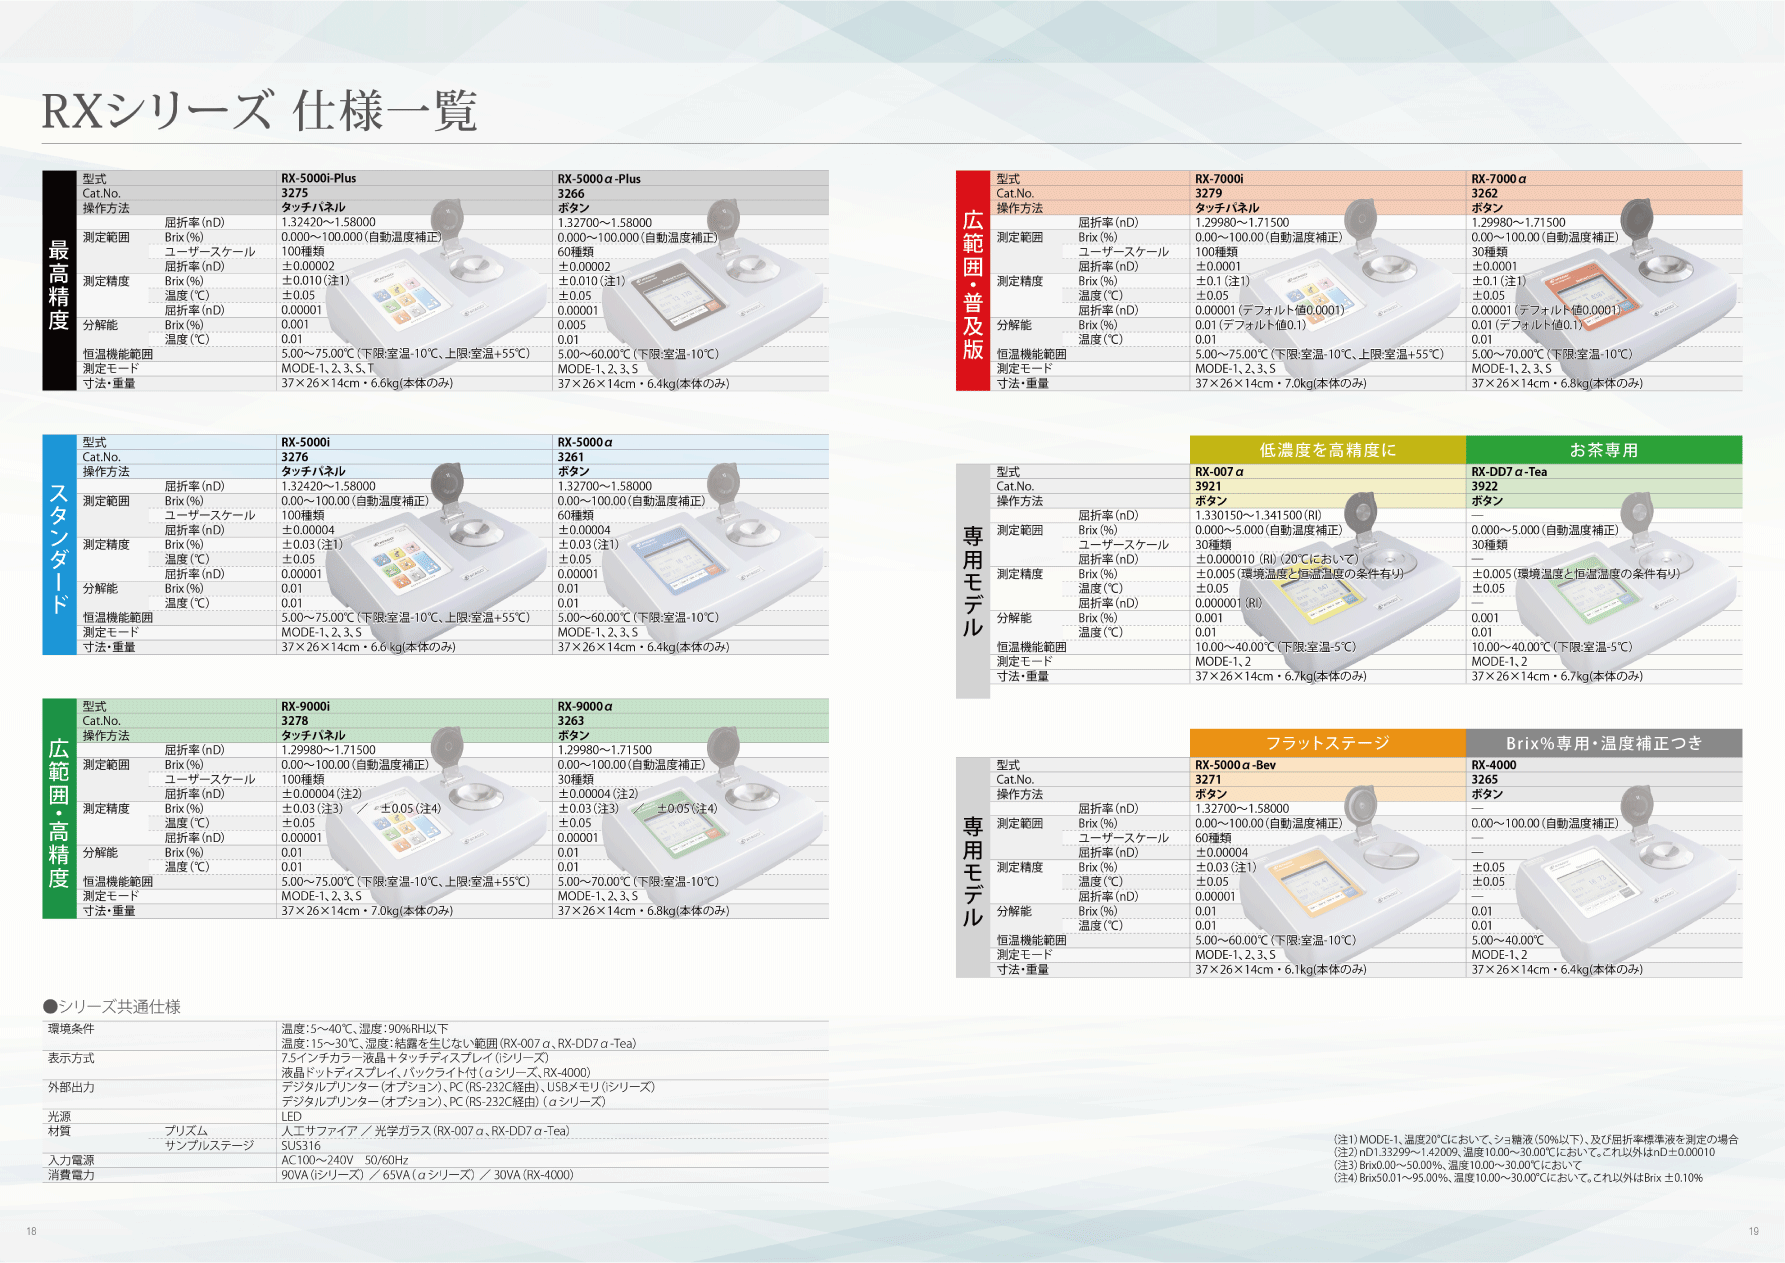The height and width of the screenshot is (1263, 1785).
Task: Click the blue 'スタンダード' category label
Action: coord(59,545)
